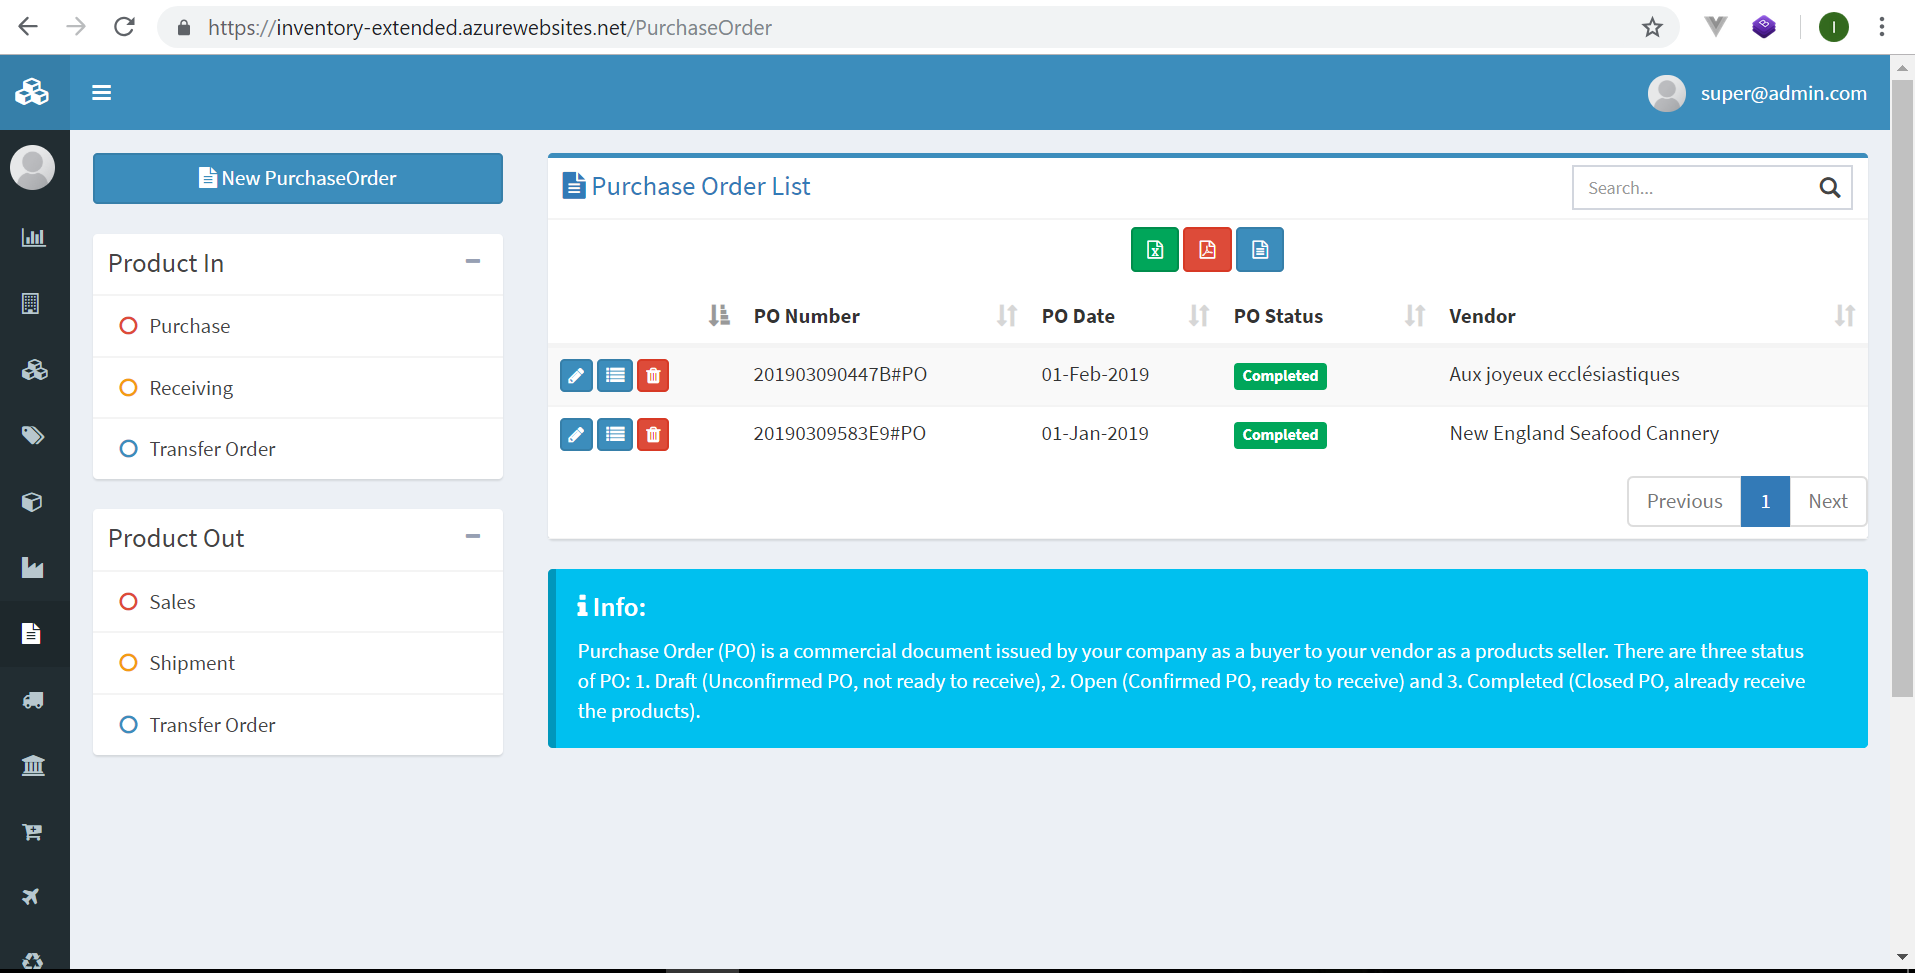Collapse the Product In panel

point(472,261)
